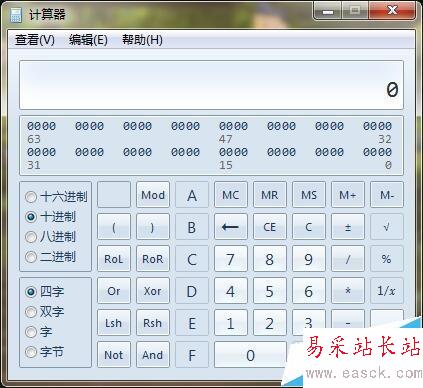Click the M- memory subtract button
This screenshot has height=388, width=423.
tap(387, 195)
